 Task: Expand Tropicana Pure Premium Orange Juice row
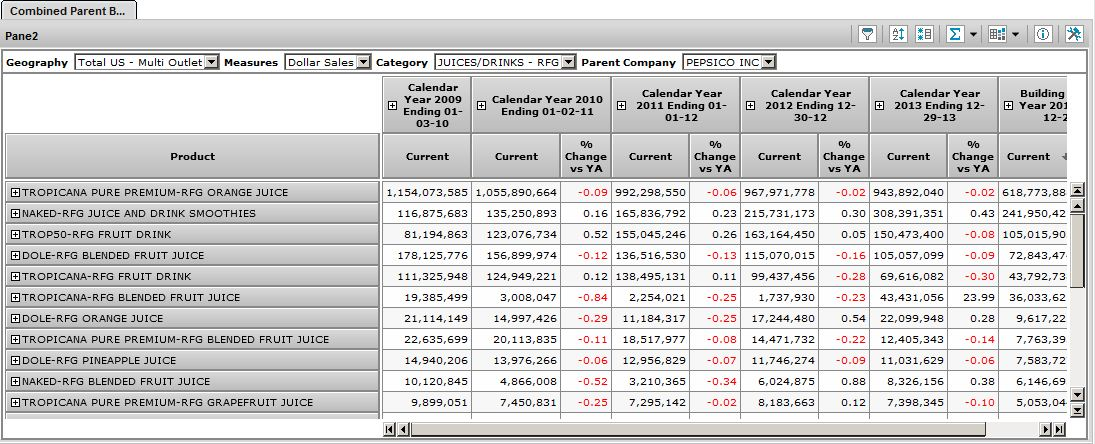15,192
